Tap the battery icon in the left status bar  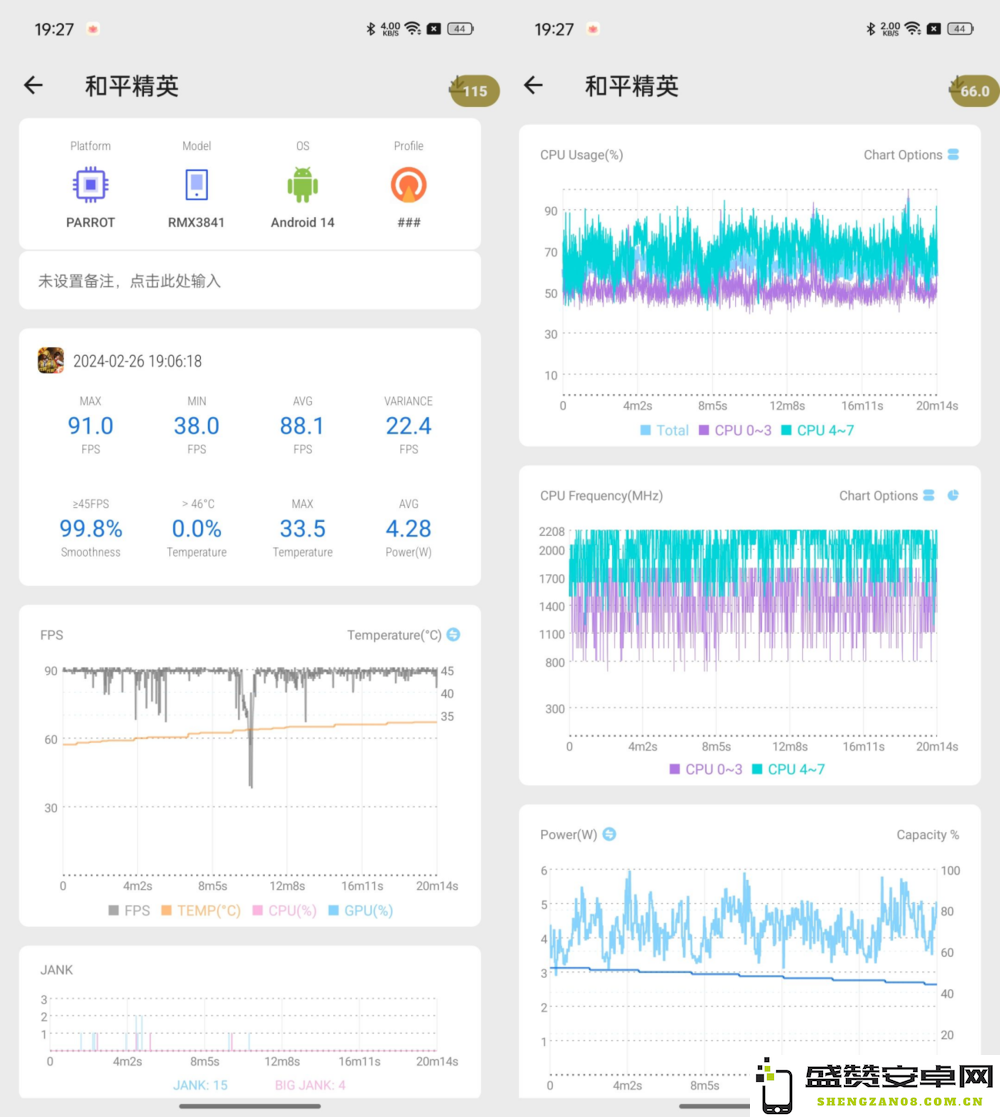pos(460,28)
